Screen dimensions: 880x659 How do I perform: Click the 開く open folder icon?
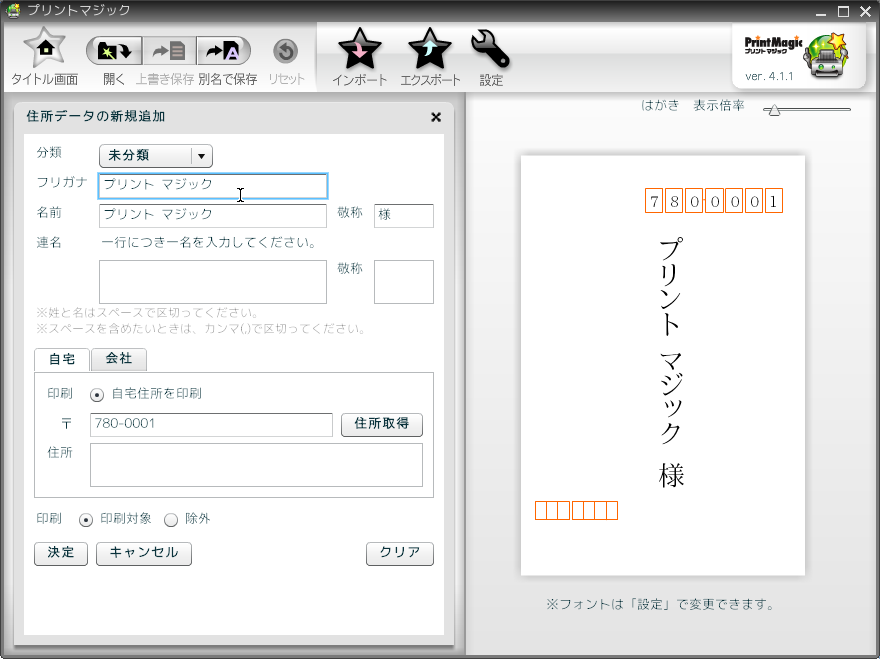tap(114, 52)
